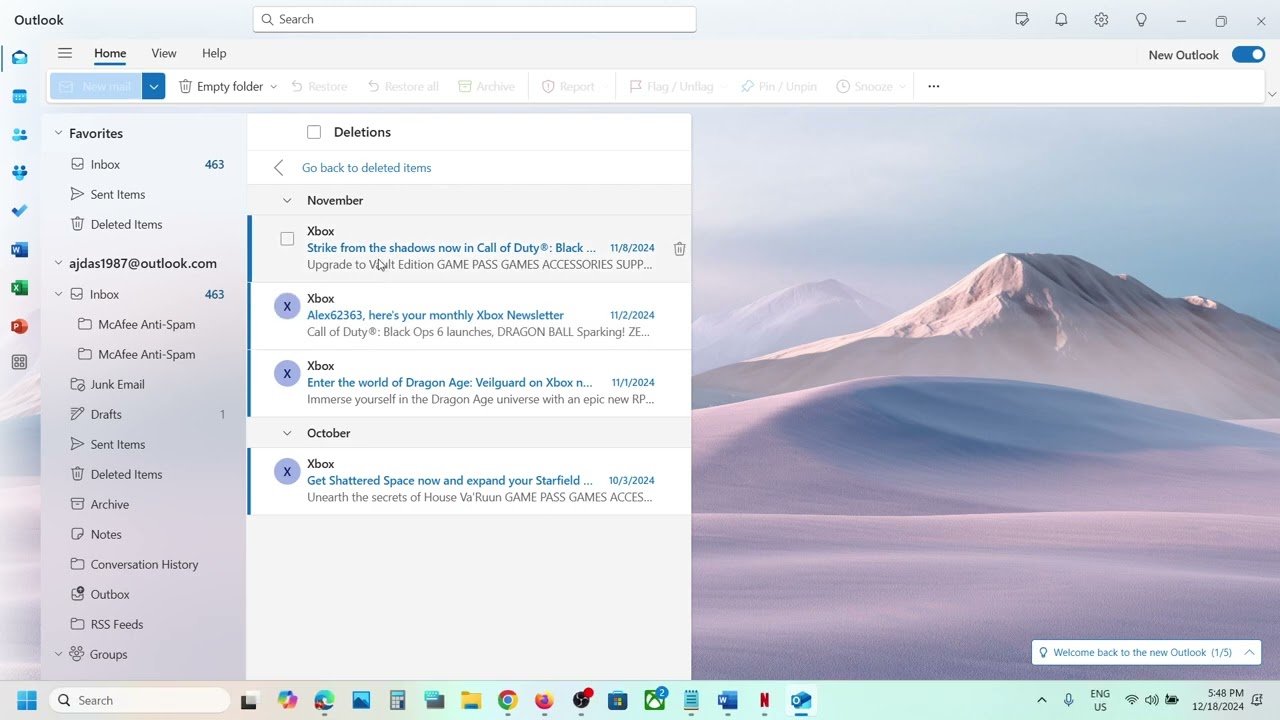Click the Empty folder button
The width and height of the screenshot is (1280, 720).
221,86
